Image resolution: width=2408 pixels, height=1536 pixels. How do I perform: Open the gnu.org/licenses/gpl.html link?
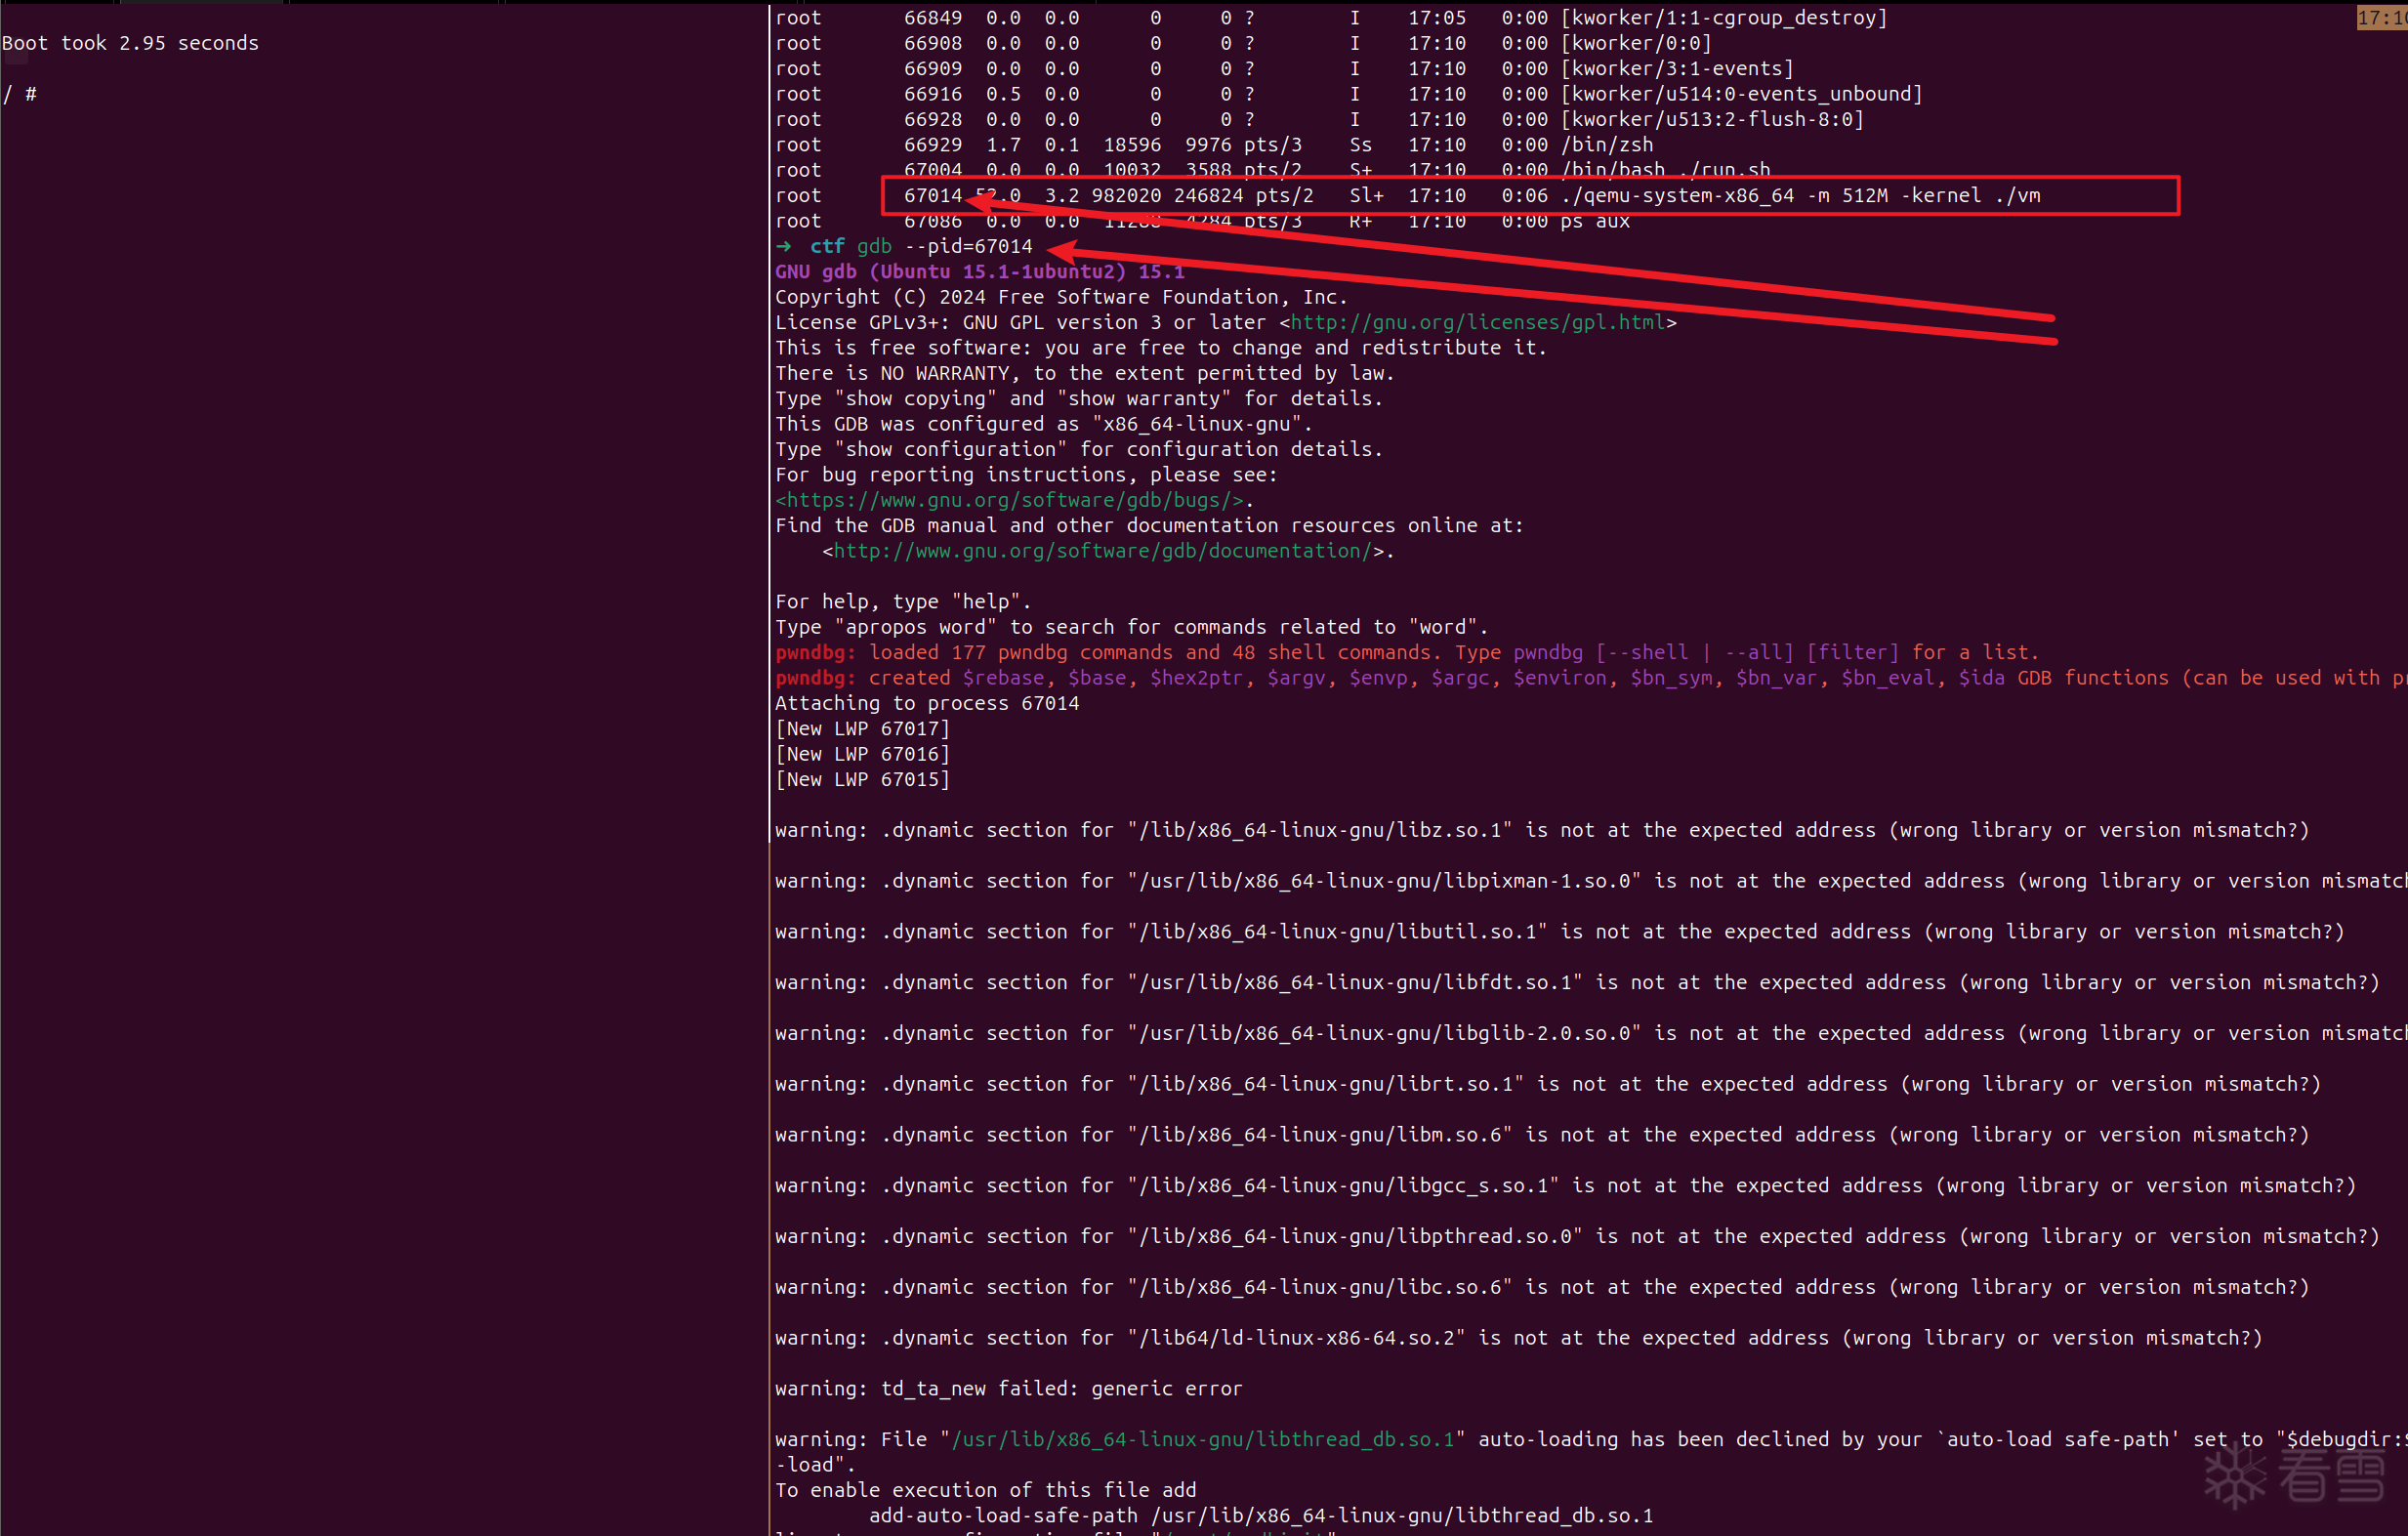click(1477, 322)
